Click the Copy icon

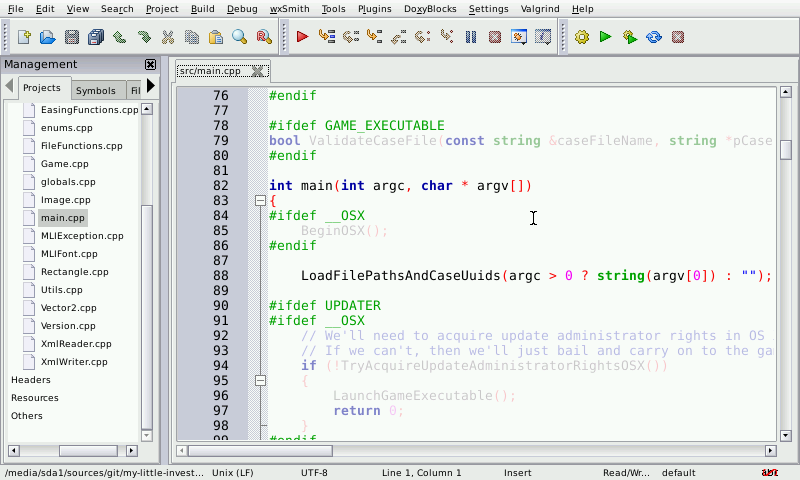[192, 37]
